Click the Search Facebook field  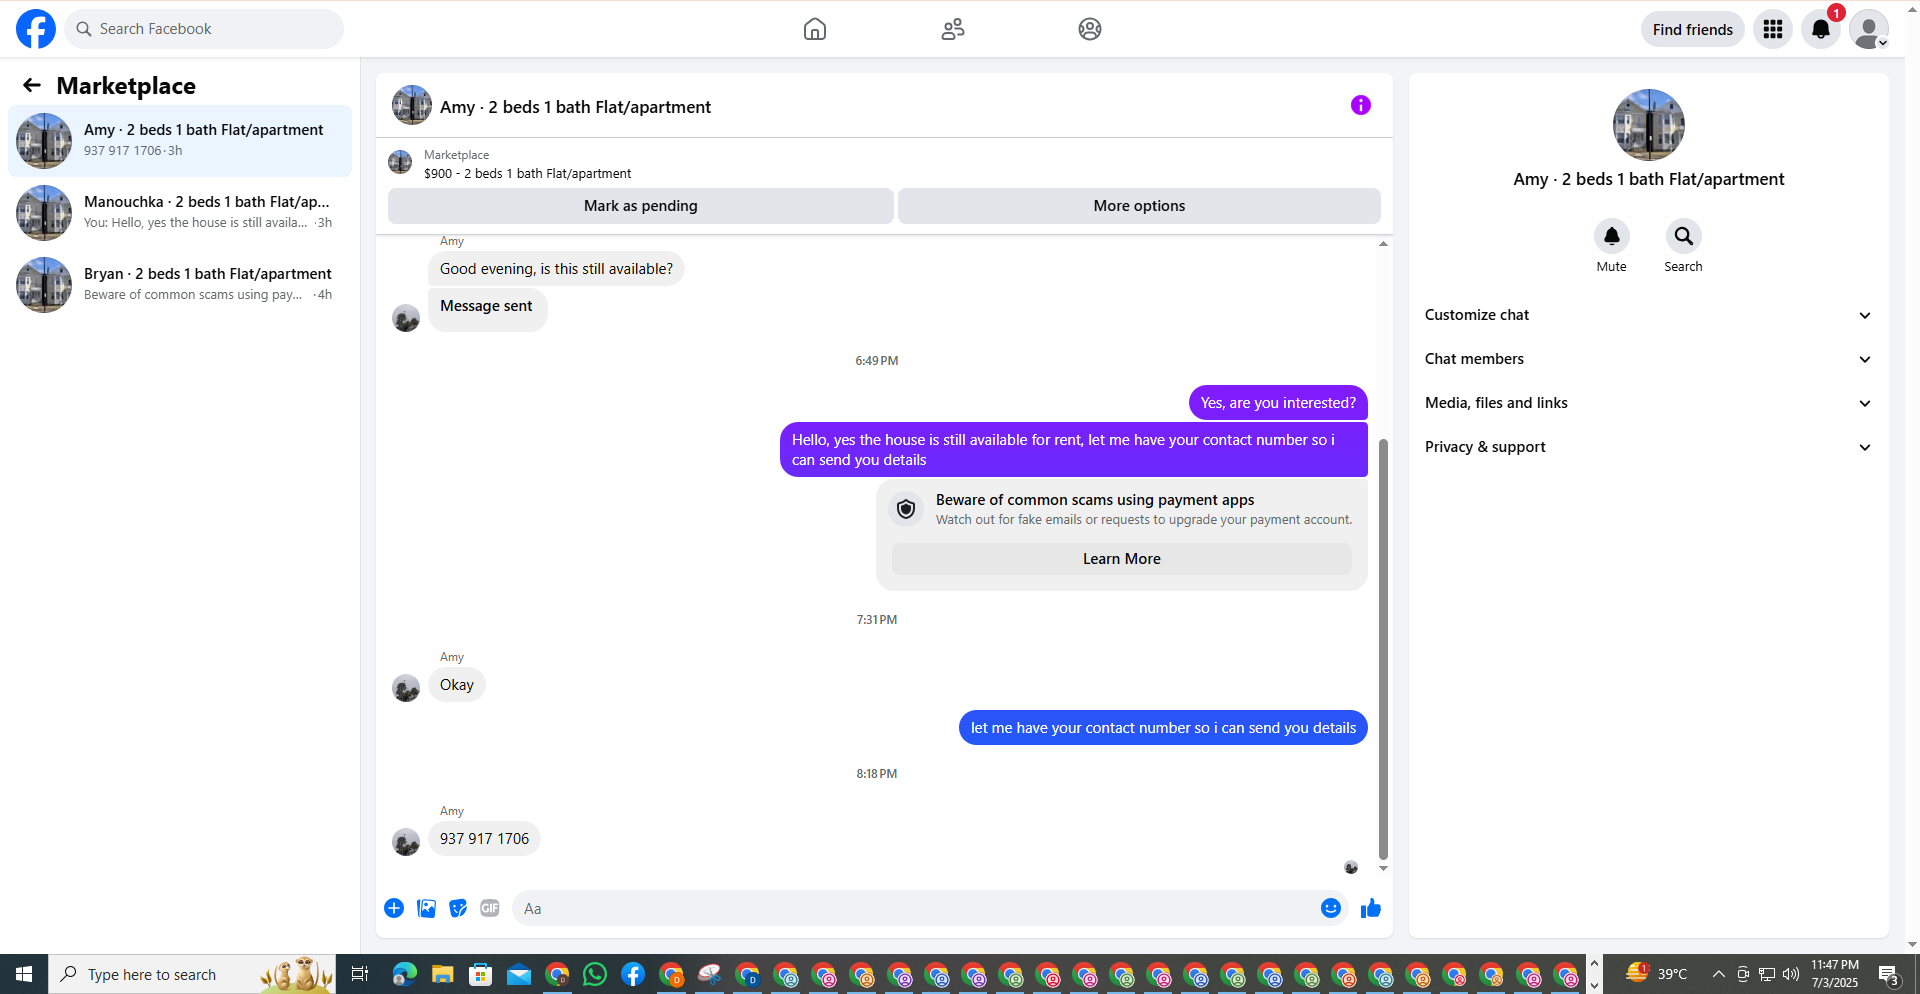(x=204, y=29)
